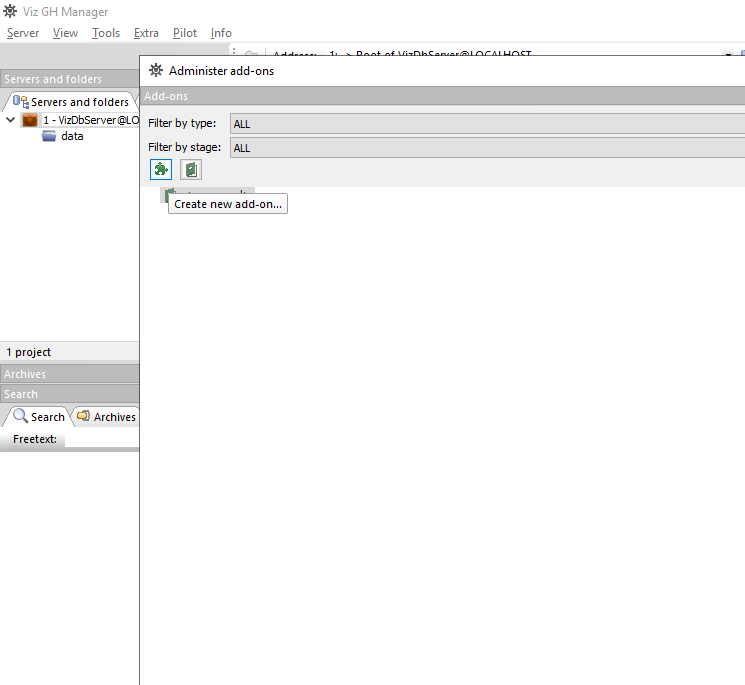Viewport: 745px width, 685px height.
Task: Open the Pilot menu
Action: pos(185,33)
